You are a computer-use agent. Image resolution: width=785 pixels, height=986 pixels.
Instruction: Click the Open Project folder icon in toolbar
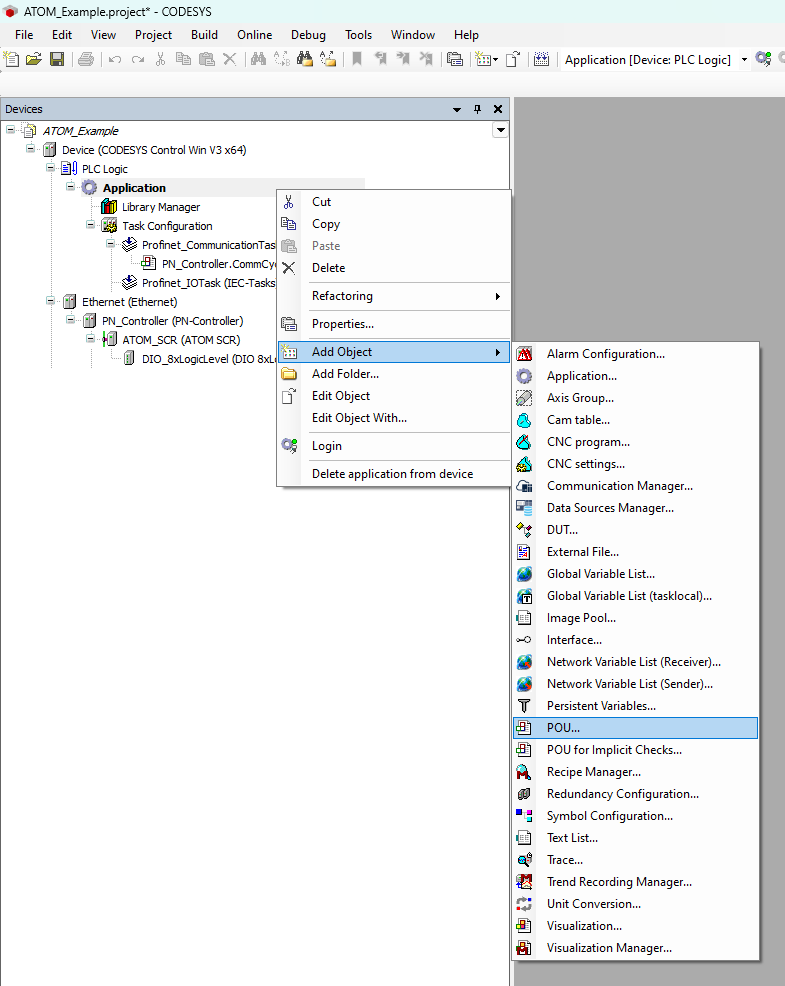click(x=34, y=60)
